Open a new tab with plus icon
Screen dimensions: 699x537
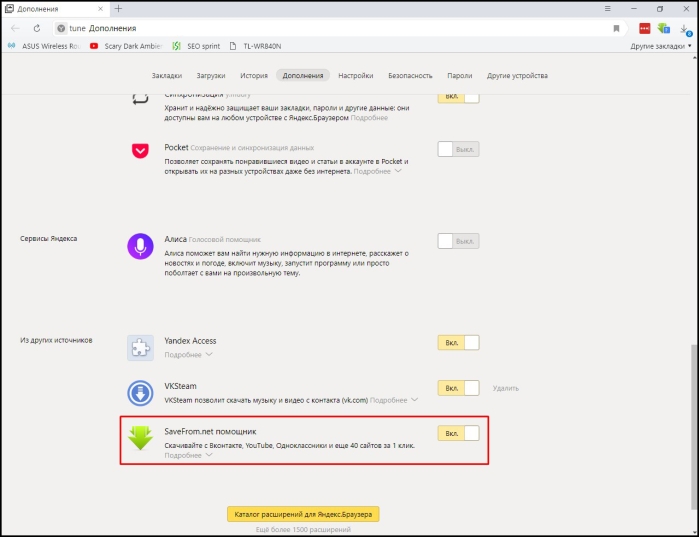(x=118, y=8)
